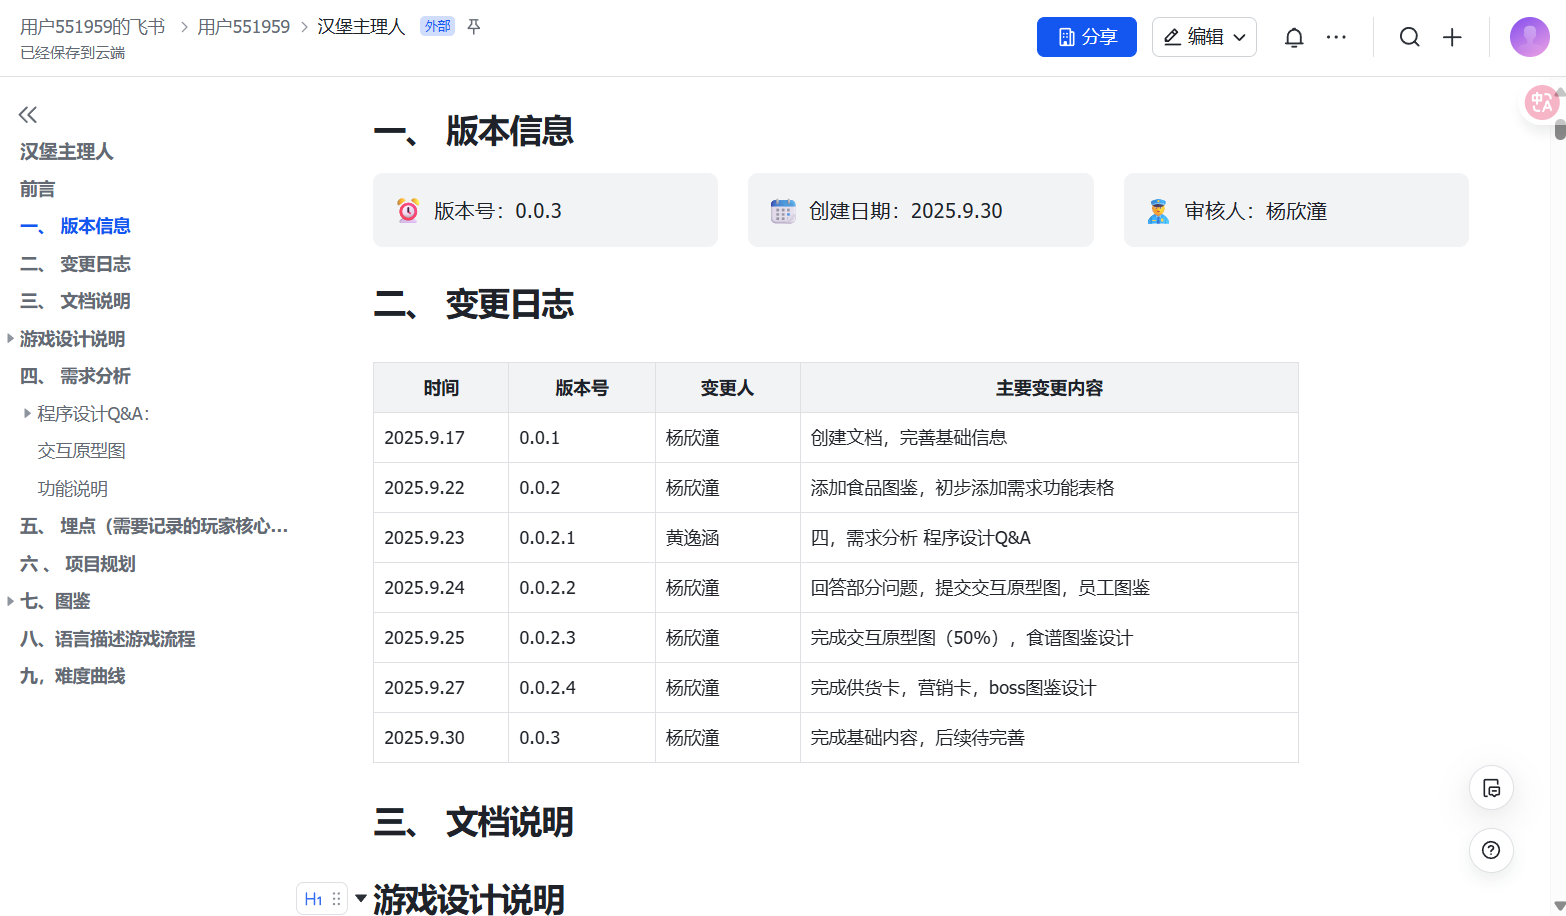Click the 变更人 table header
Viewport: 1566px width, 916px height.
(727, 388)
